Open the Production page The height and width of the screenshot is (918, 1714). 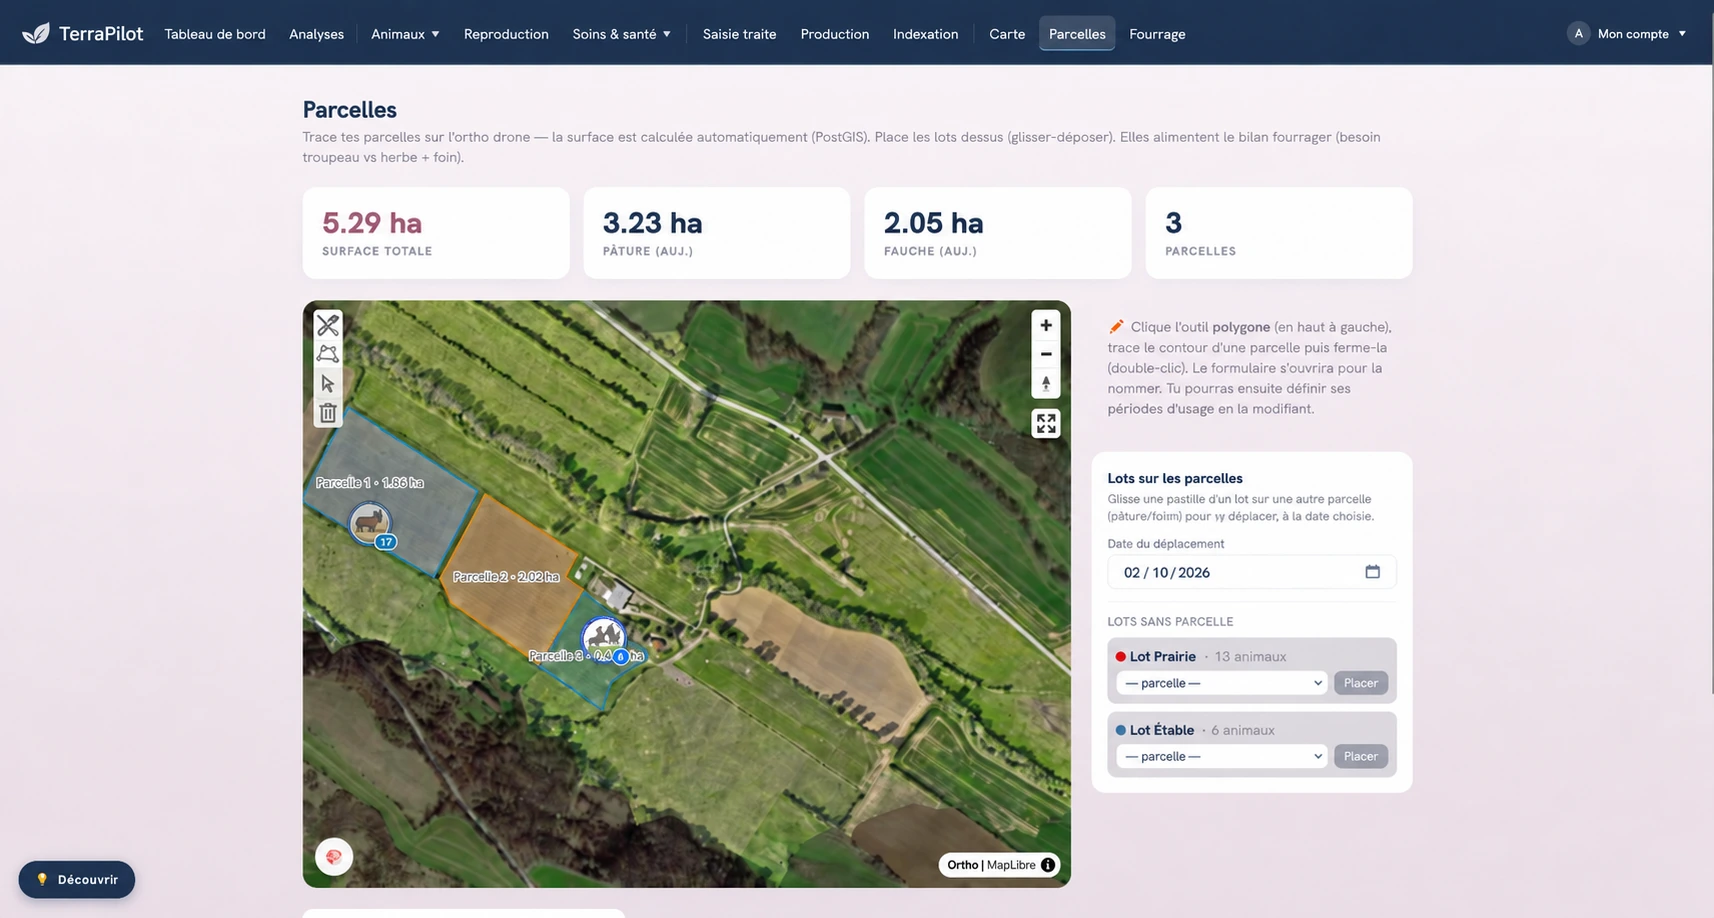point(835,34)
